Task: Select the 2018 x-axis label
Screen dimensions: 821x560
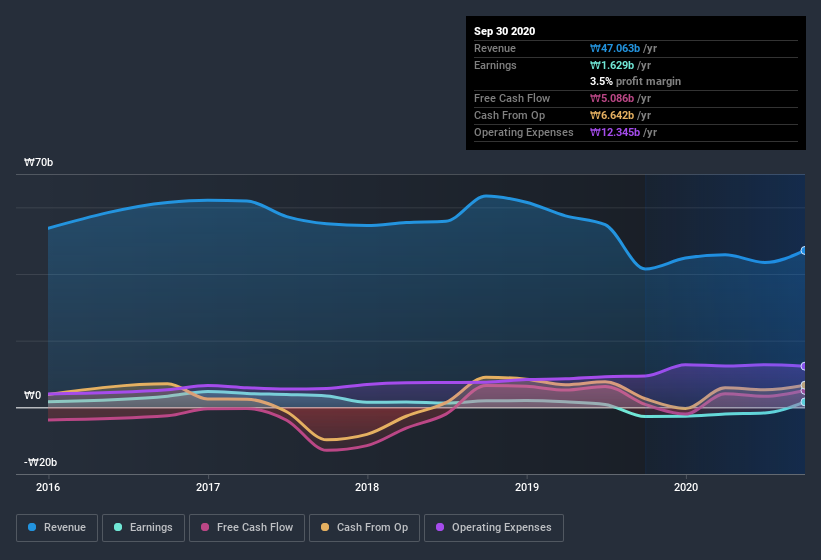Action: pos(367,487)
